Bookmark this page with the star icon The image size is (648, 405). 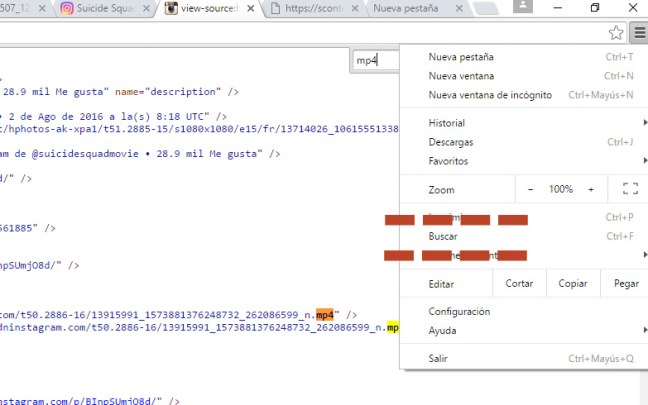click(x=616, y=32)
